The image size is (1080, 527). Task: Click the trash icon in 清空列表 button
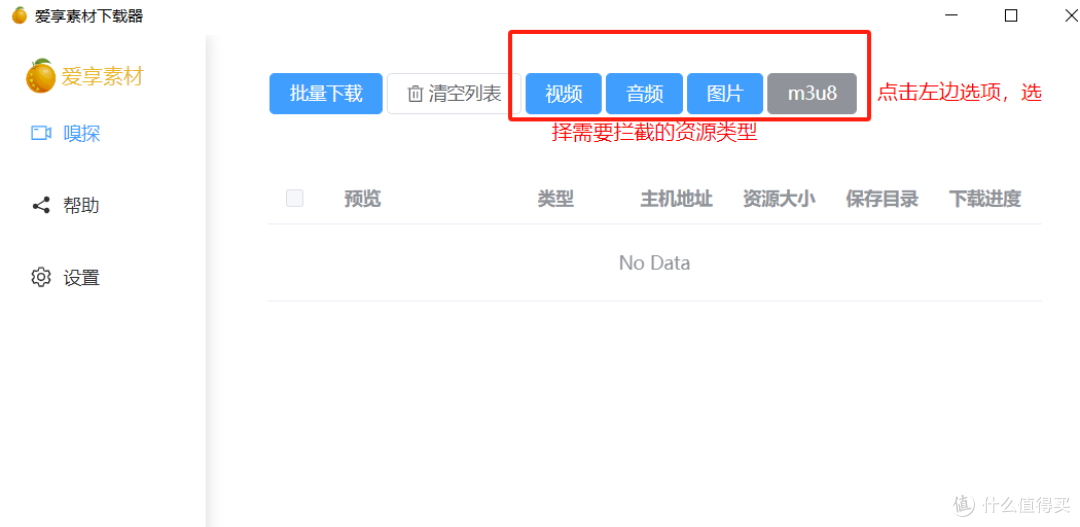coord(415,94)
